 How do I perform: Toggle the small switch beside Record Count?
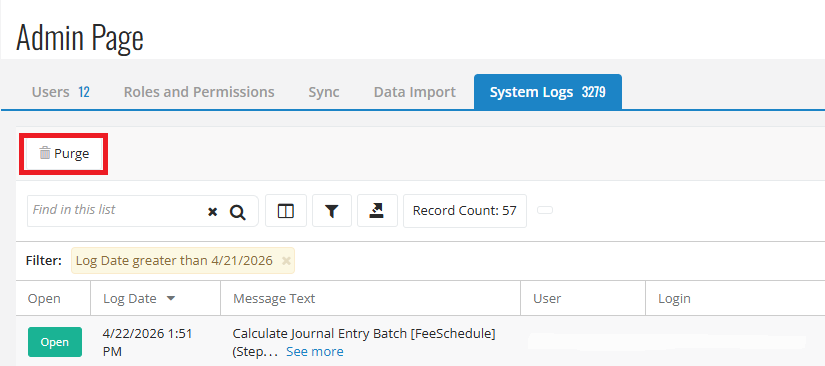click(545, 210)
